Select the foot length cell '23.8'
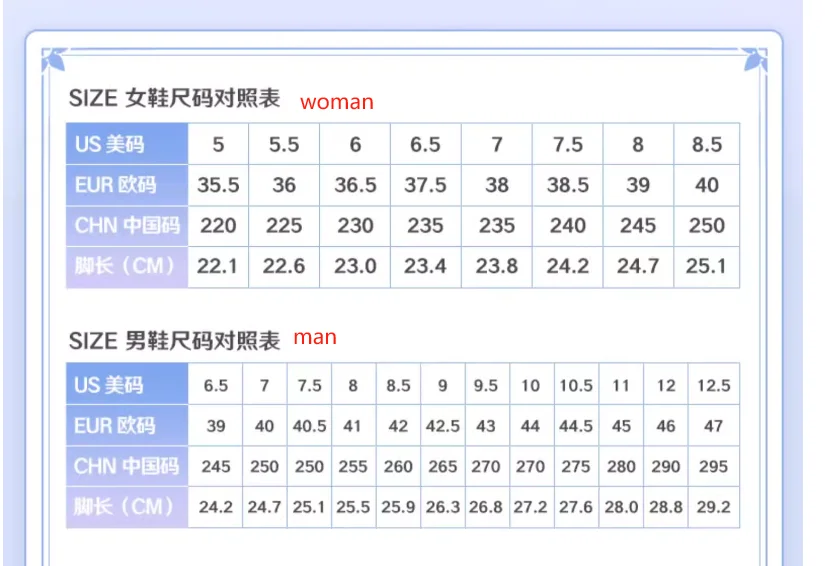The width and height of the screenshot is (825, 566). point(497,267)
